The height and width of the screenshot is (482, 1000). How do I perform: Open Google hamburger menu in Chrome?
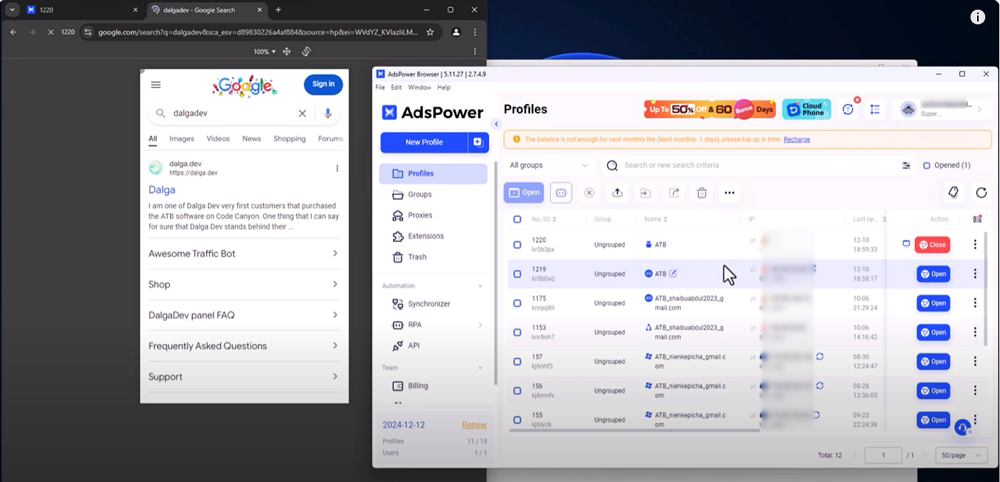[156, 85]
